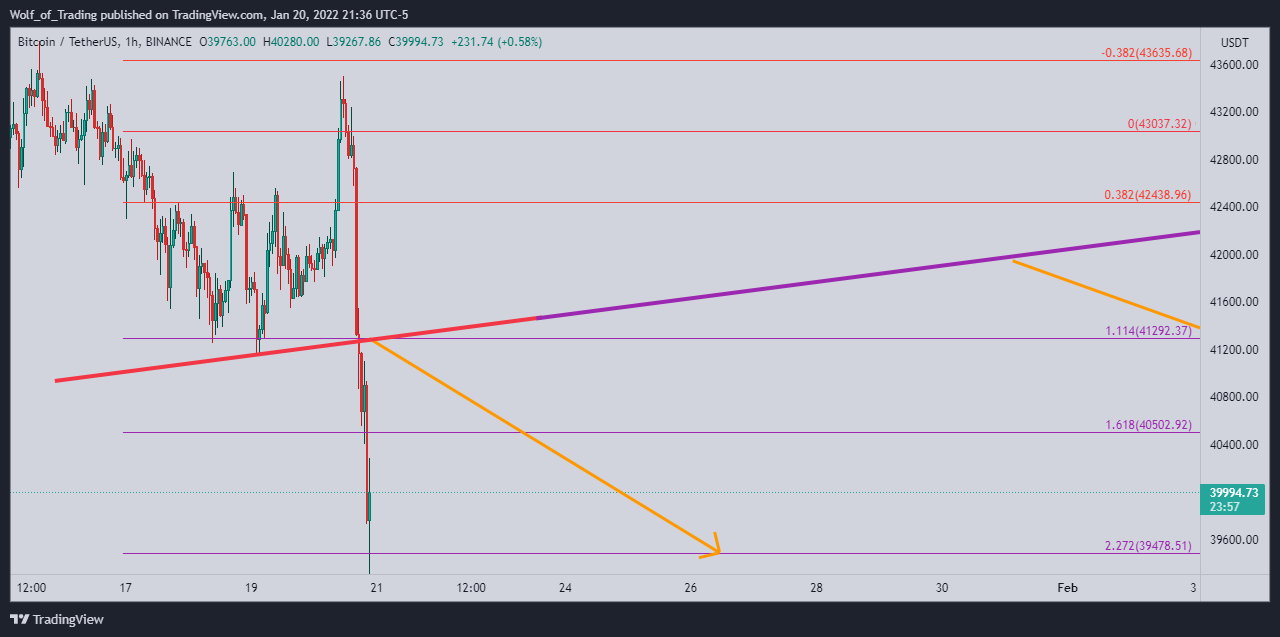Click the 17 date label on time axis
This screenshot has height=637, width=1280.
click(x=126, y=588)
